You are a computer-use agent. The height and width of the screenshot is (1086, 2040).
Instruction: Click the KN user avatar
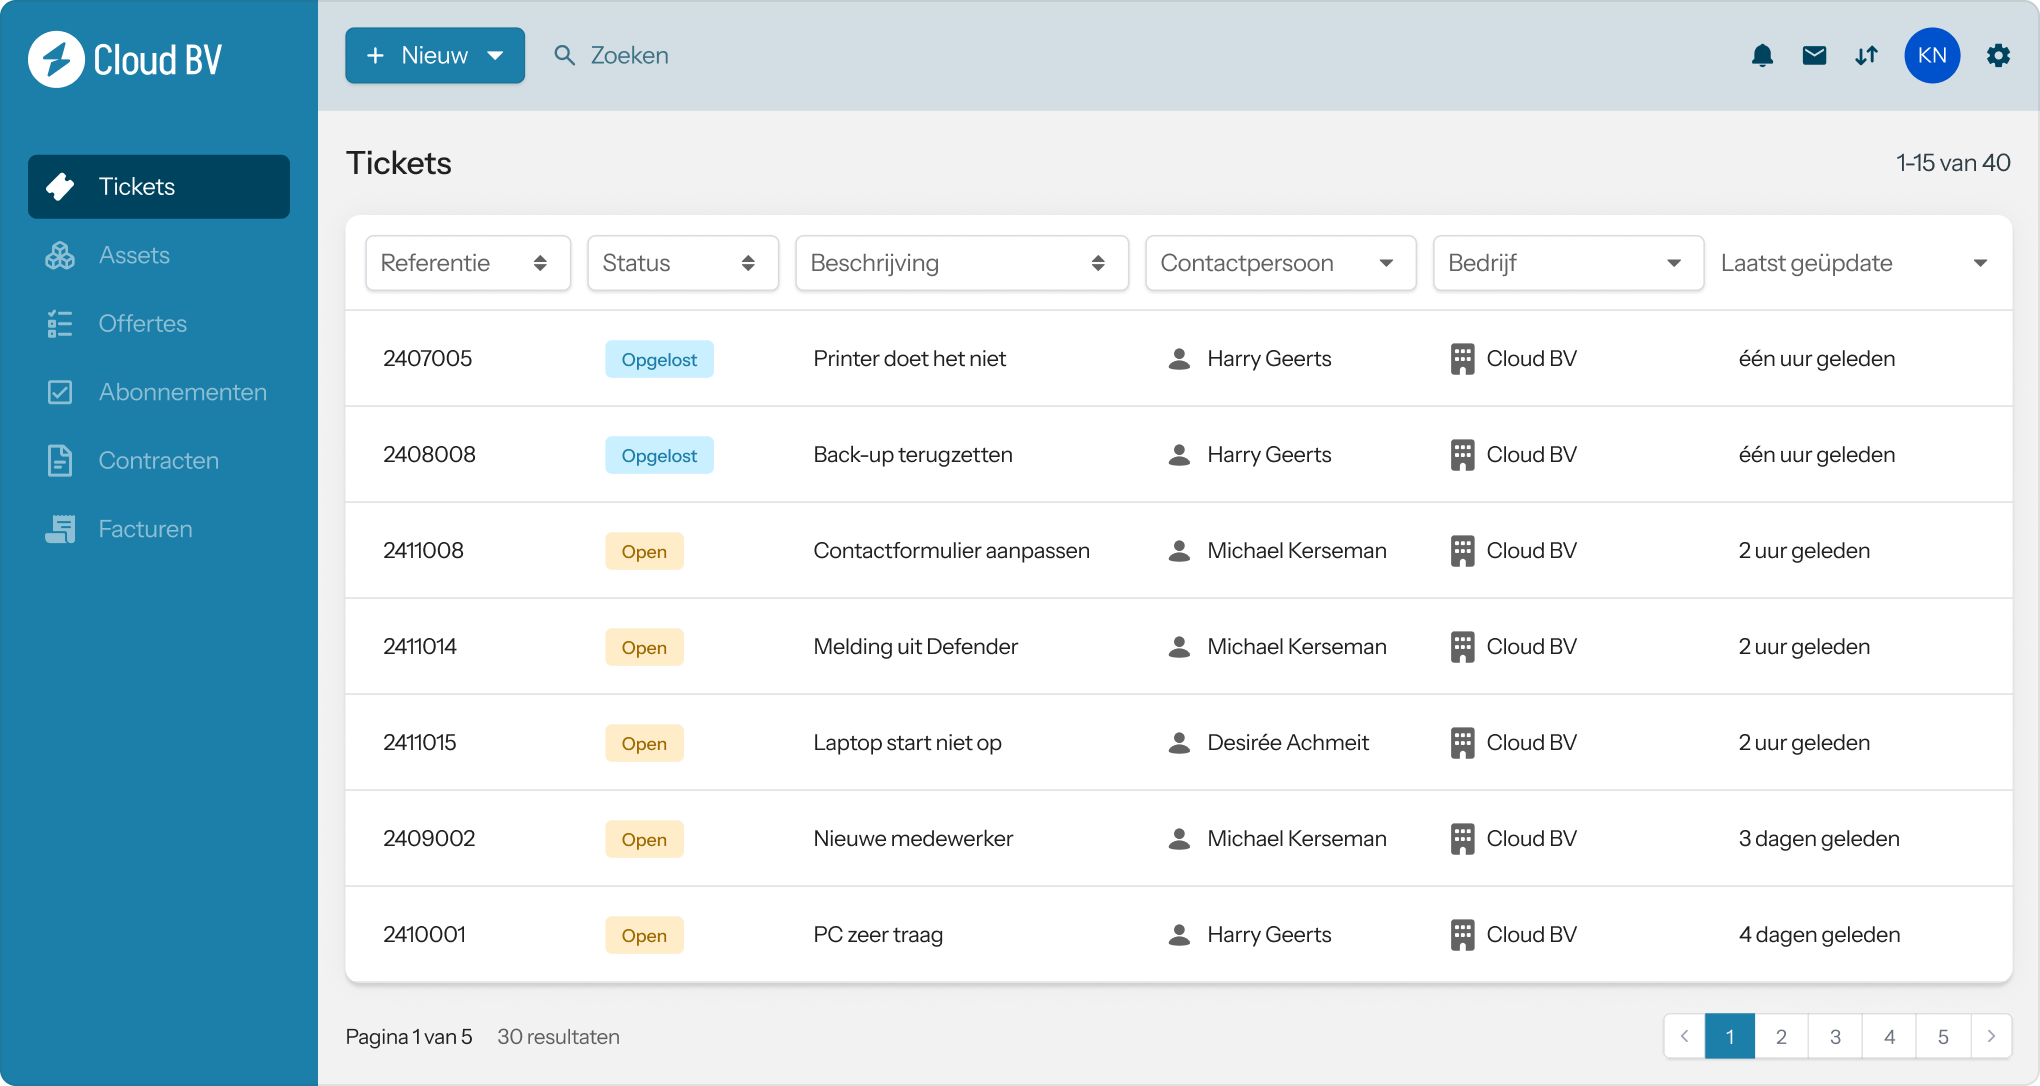1931,56
